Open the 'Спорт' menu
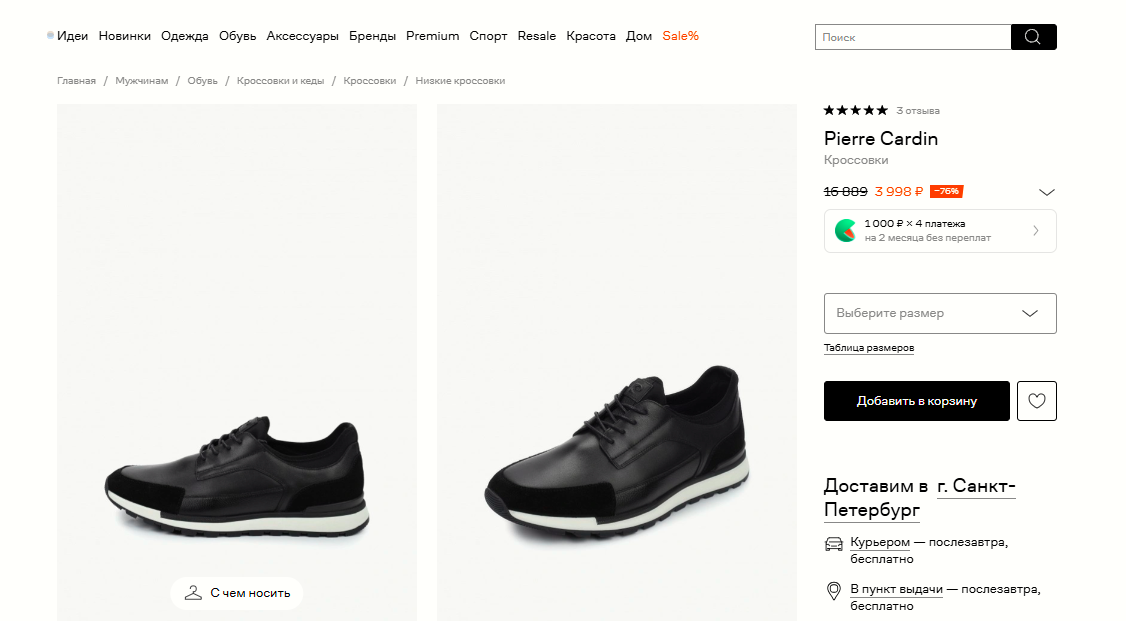This screenshot has height=621, width=1126. tap(488, 36)
